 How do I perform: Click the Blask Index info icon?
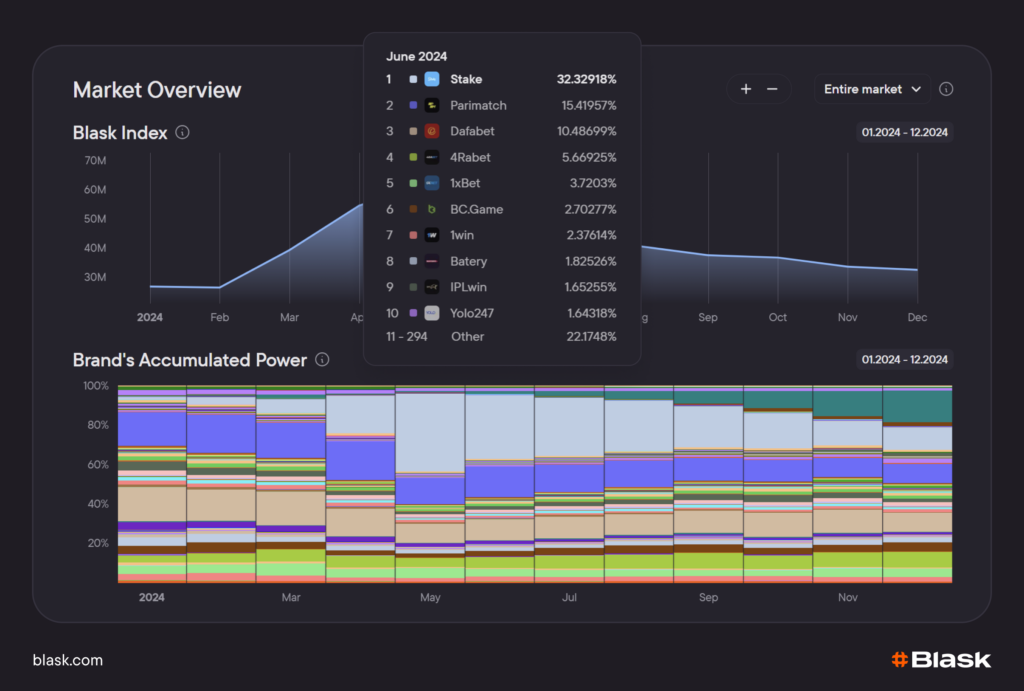click(x=183, y=133)
